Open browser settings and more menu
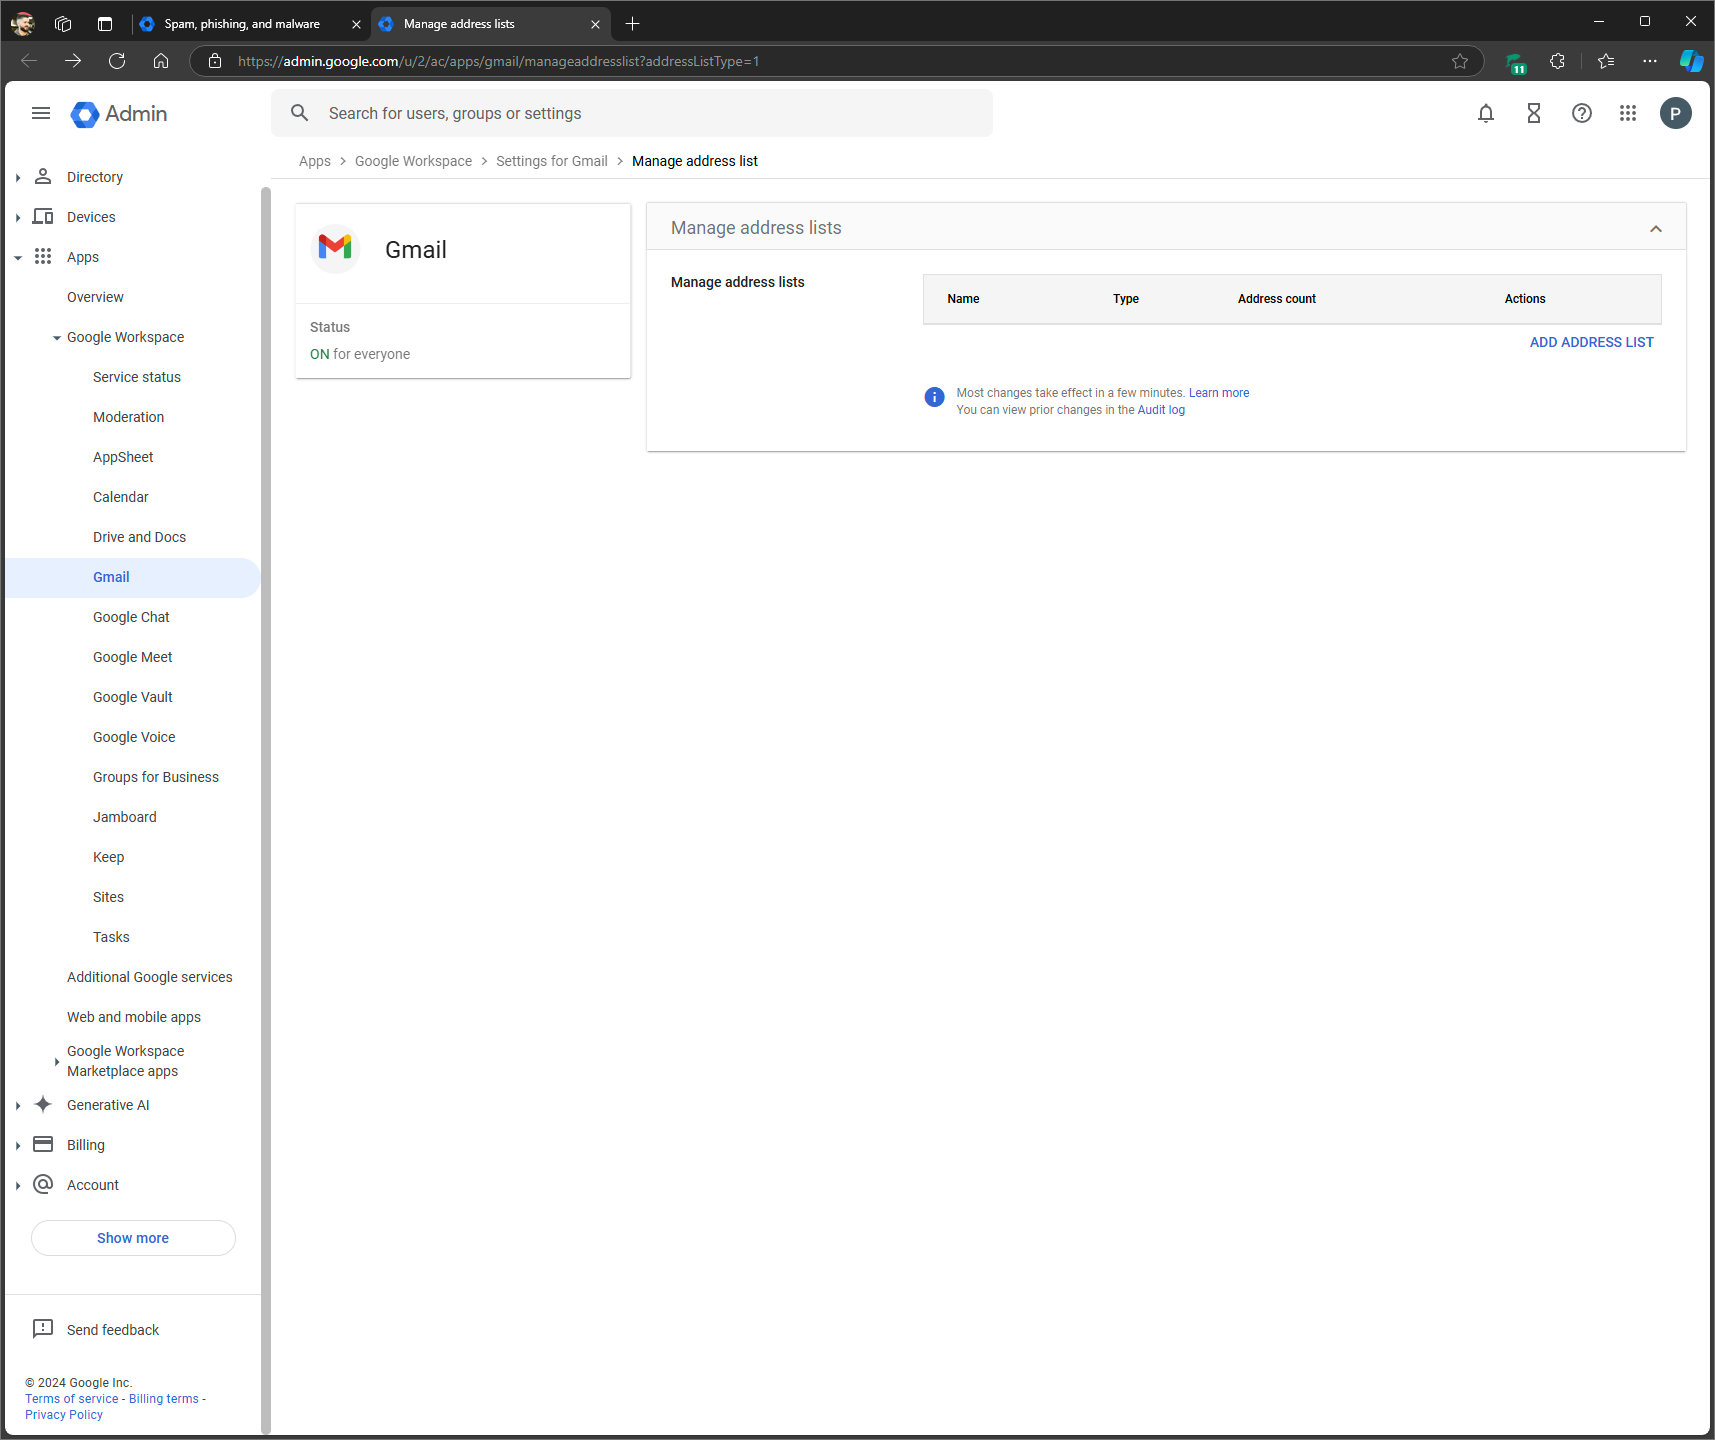Viewport: 1715px width, 1440px height. point(1650,61)
